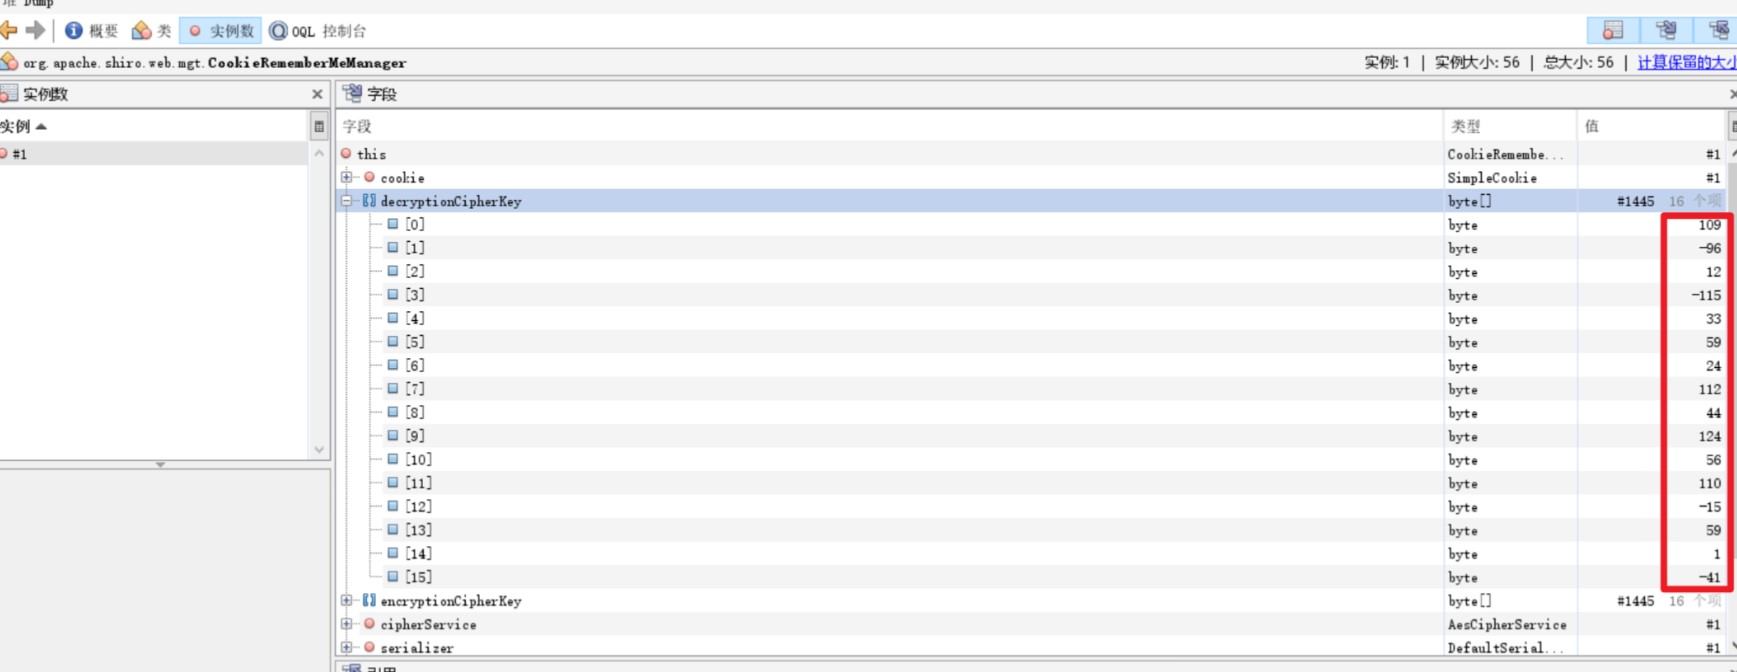The width and height of the screenshot is (1737, 672).
Task: Select instance #1 in instances list
Action: pos(154,154)
